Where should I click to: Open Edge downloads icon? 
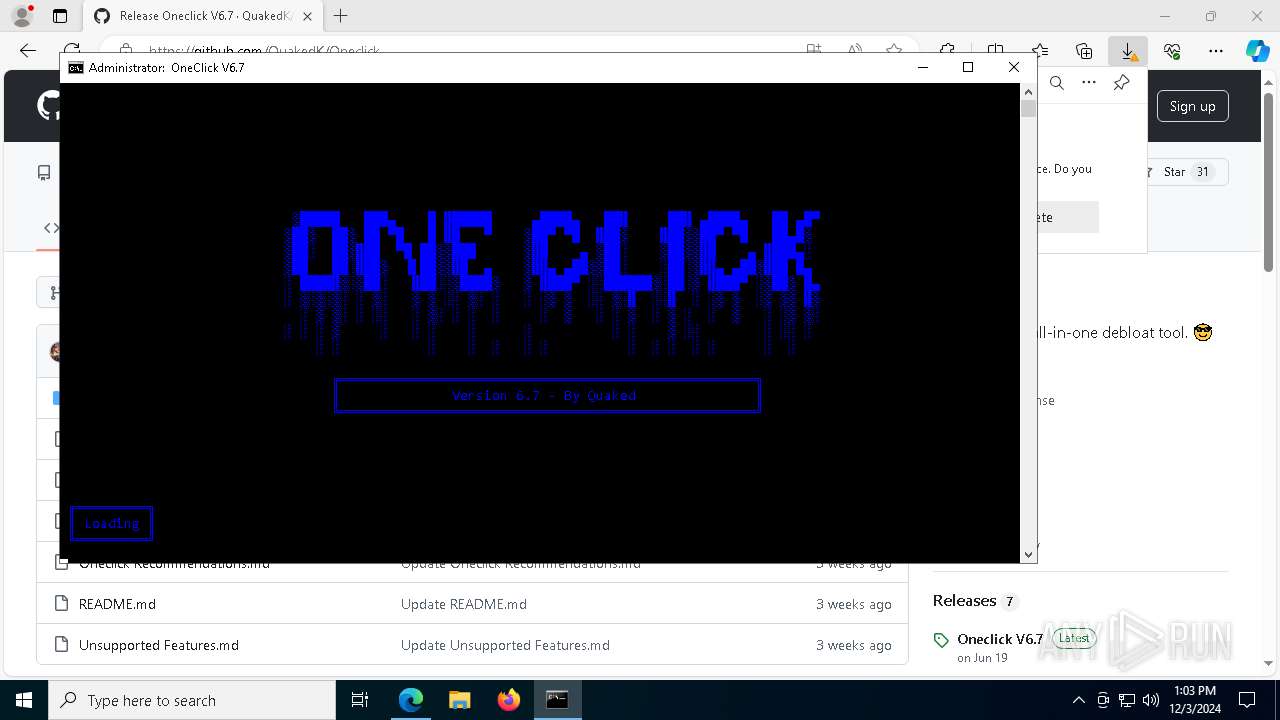(x=1128, y=51)
